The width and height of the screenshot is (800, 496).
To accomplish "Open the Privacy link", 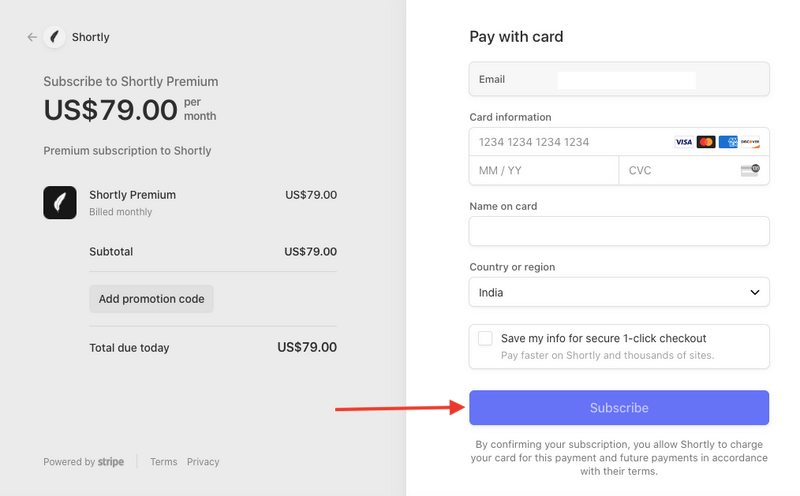I will point(203,462).
